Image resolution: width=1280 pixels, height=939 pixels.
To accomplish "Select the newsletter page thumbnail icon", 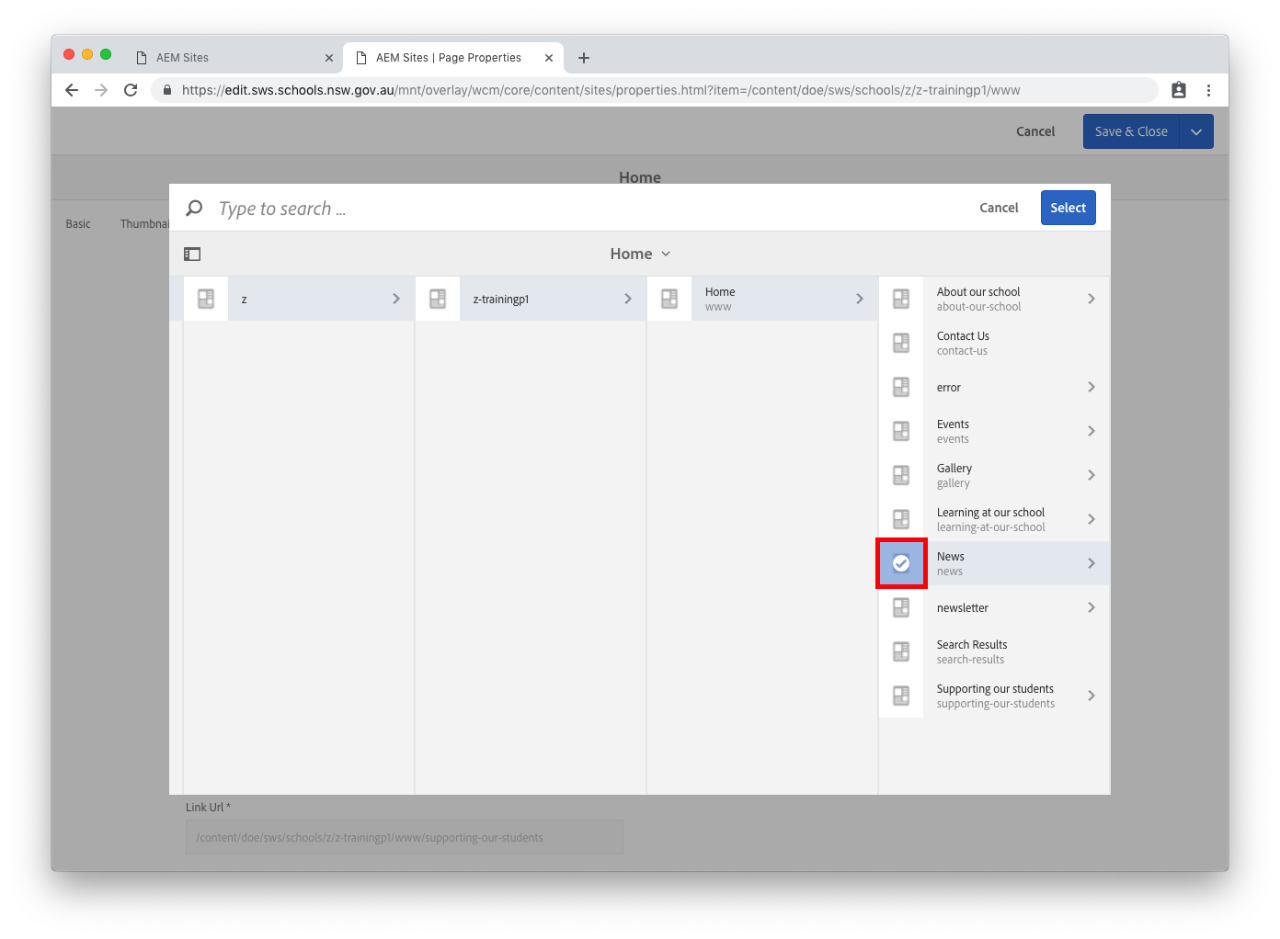I will pyautogui.click(x=901, y=607).
